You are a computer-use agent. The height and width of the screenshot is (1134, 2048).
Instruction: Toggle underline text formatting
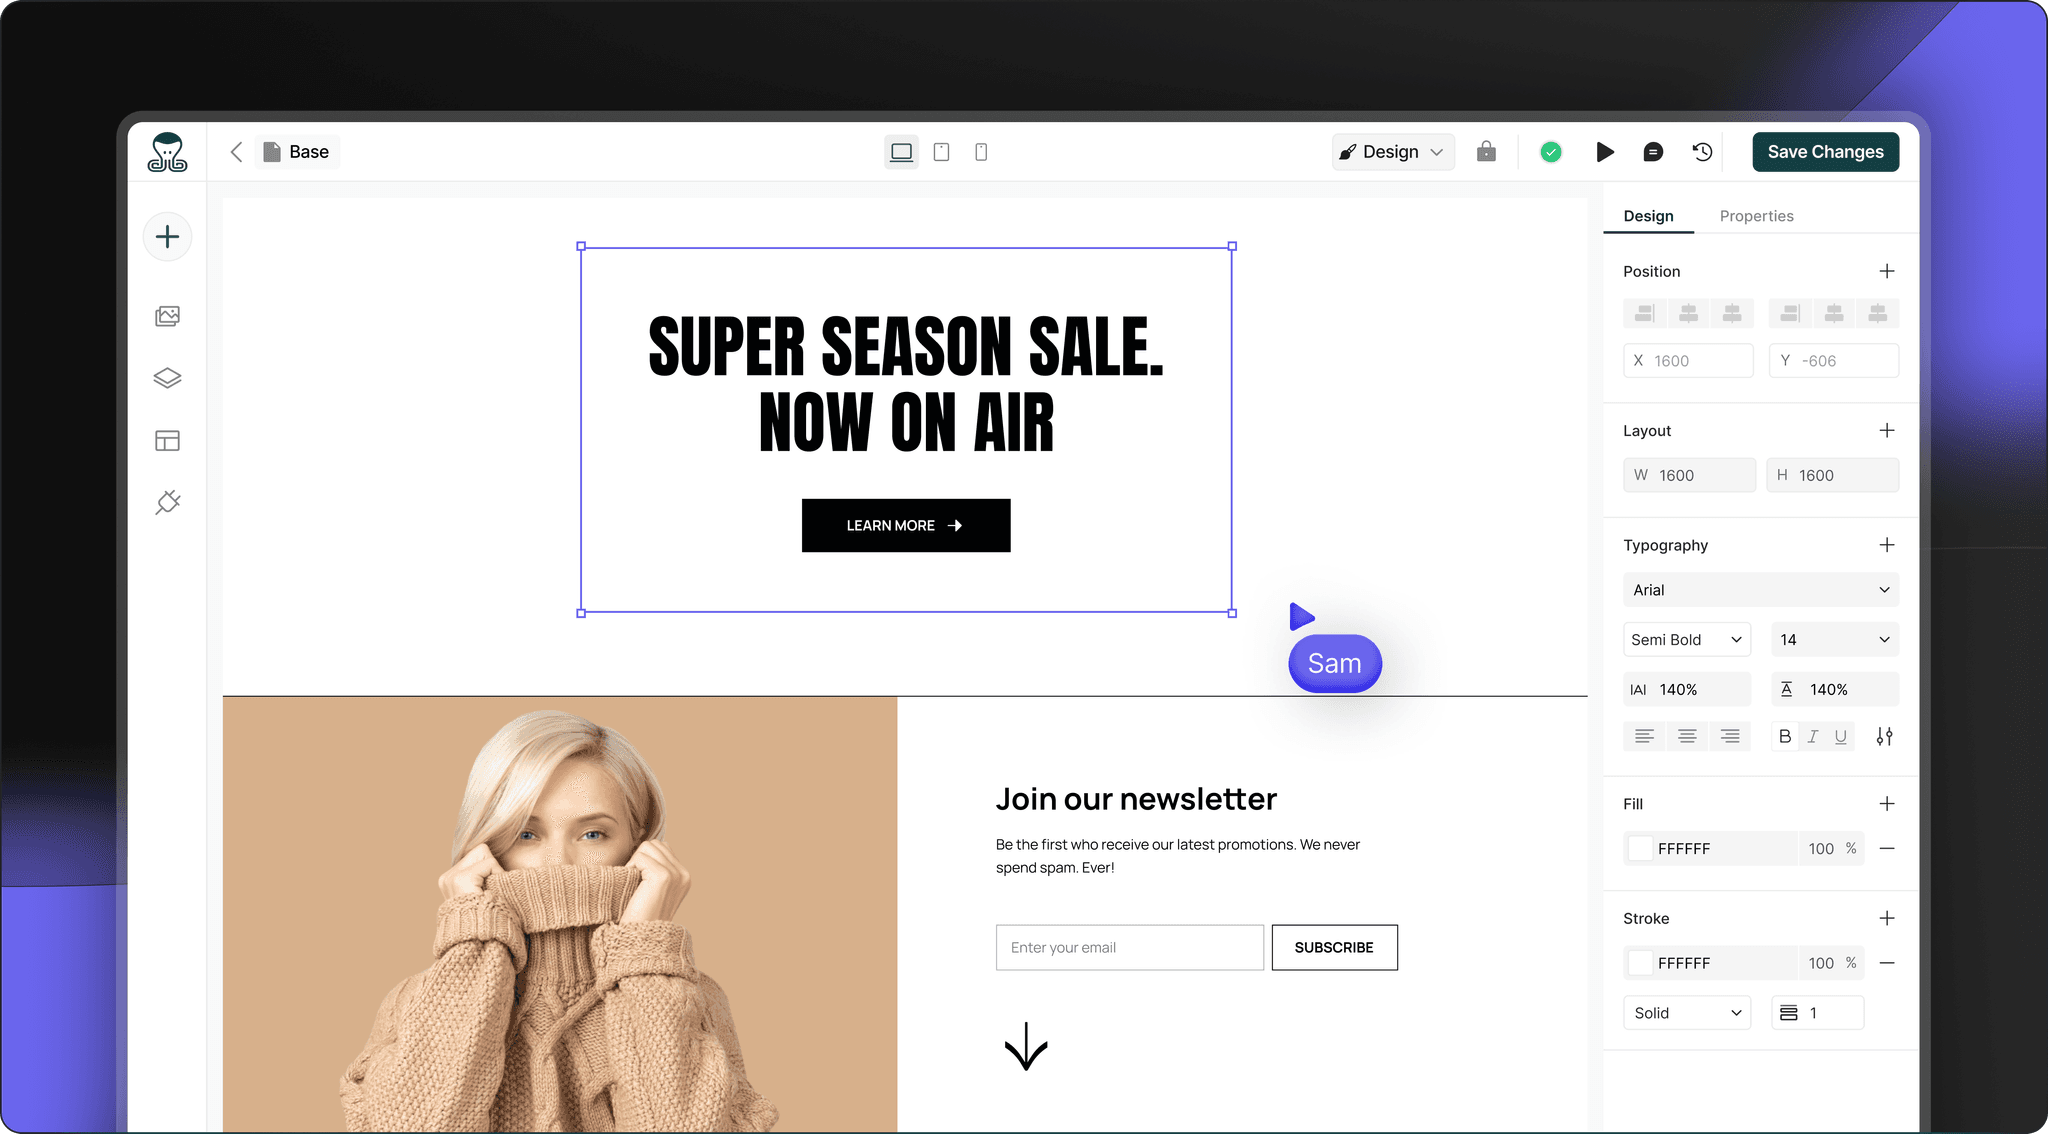[x=1840, y=736]
